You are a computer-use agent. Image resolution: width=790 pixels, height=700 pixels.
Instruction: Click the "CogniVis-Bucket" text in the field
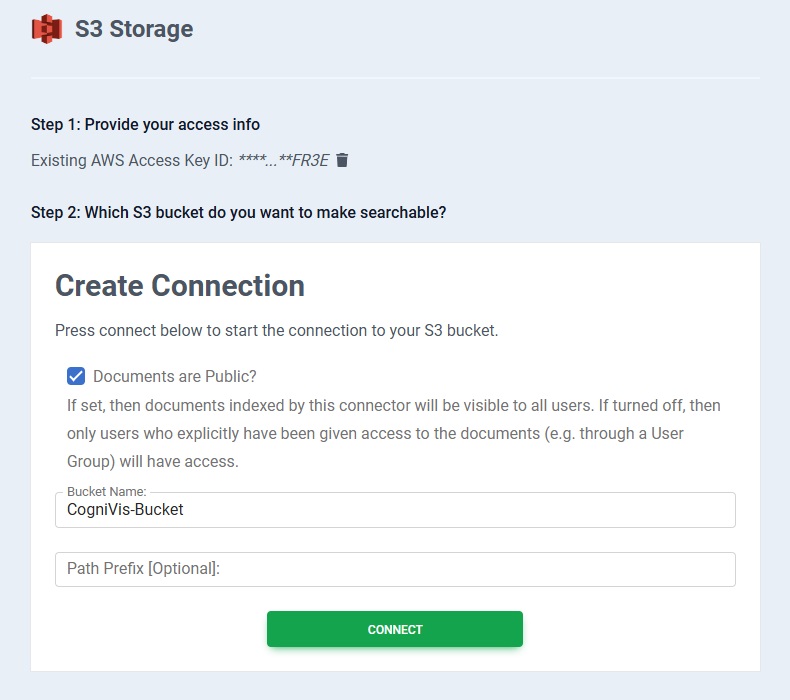[x=125, y=510]
